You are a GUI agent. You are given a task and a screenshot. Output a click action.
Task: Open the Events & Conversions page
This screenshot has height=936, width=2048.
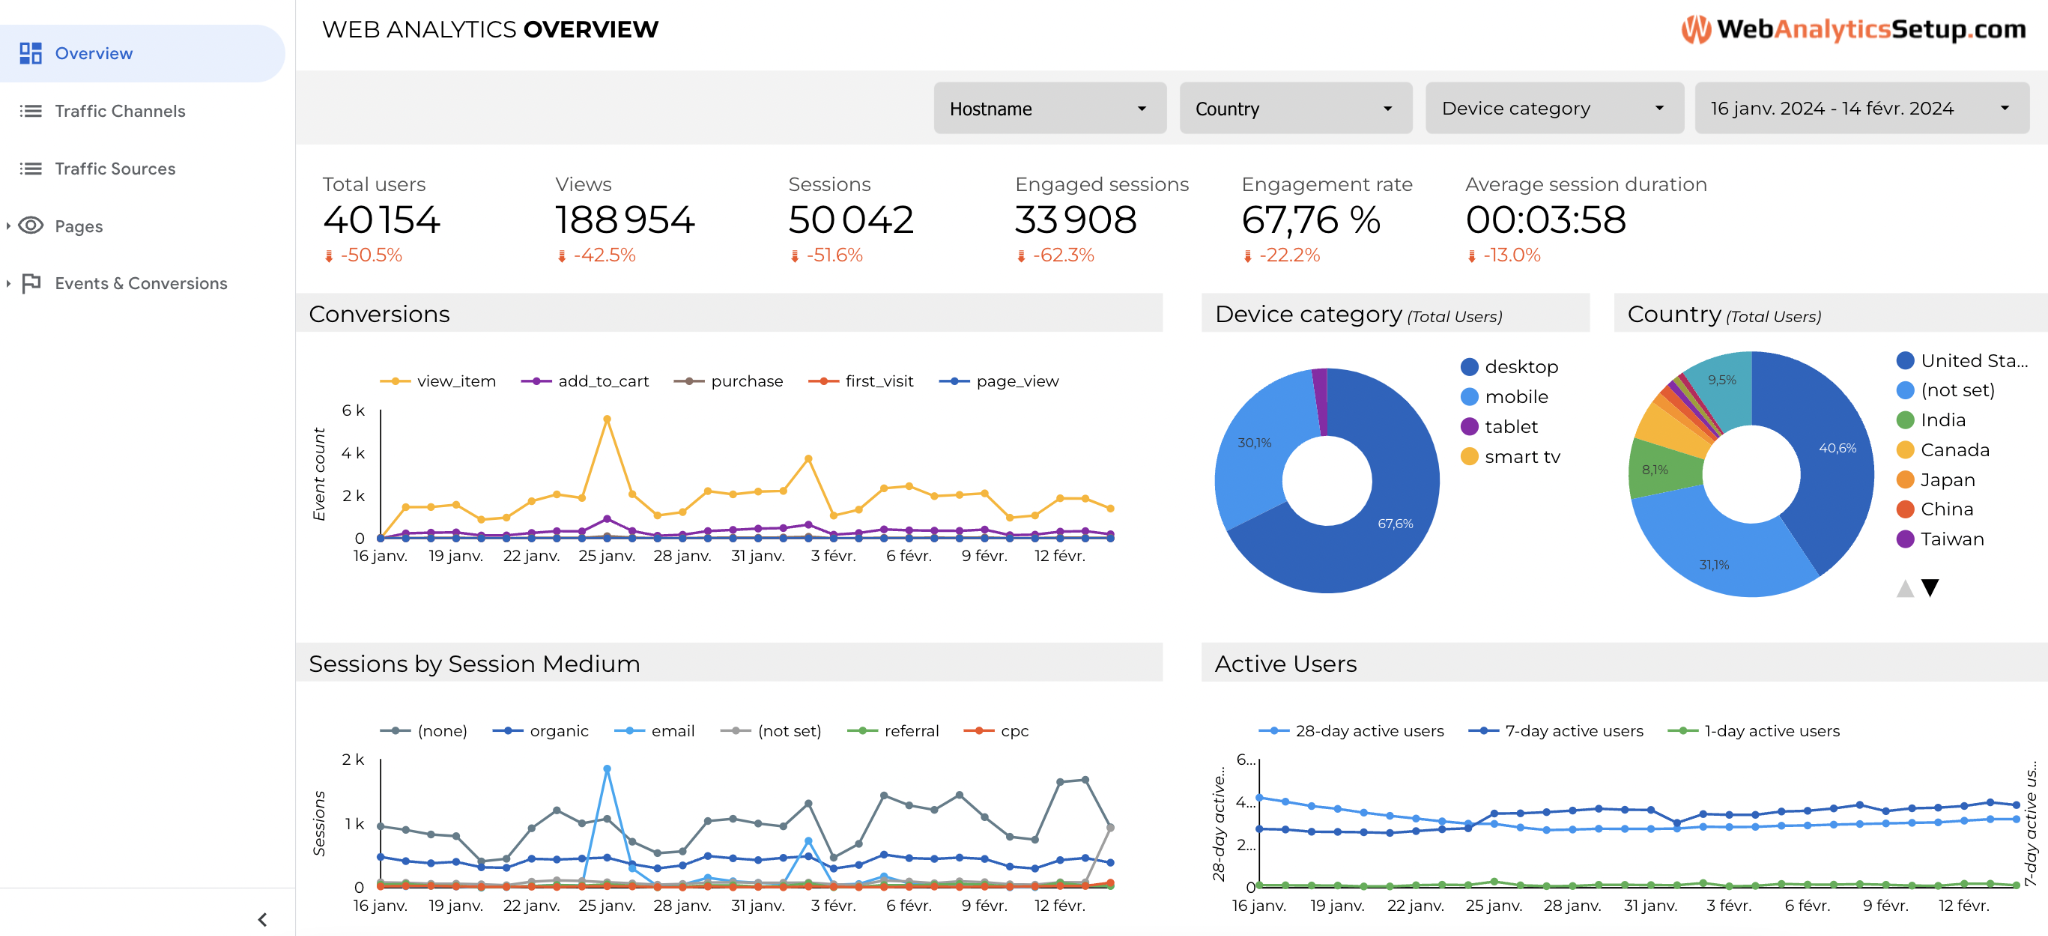141,283
